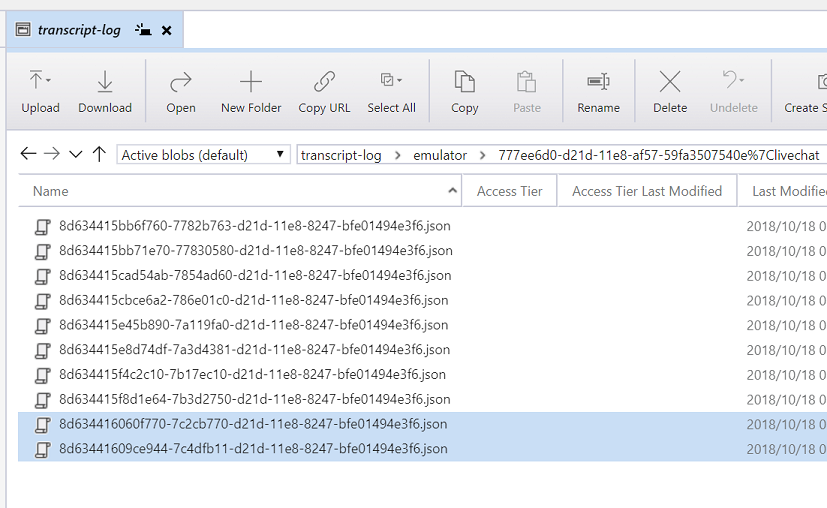Click blob icon of 8d634415cad54ab file
827x508 pixels.
(x=43, y=276)
